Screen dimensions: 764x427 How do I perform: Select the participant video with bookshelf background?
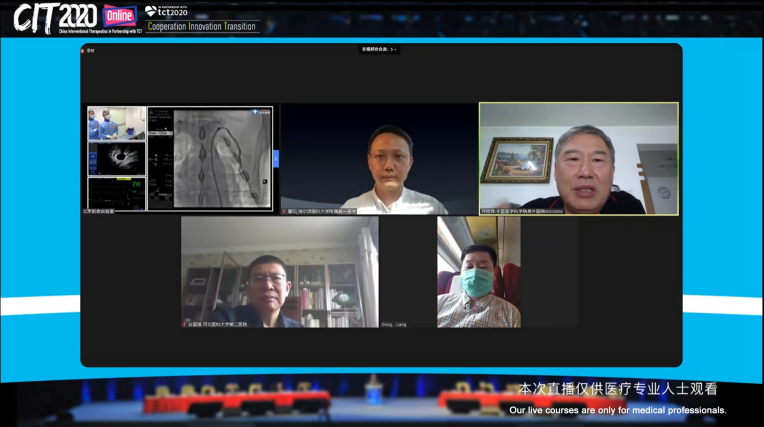(279, 272)
